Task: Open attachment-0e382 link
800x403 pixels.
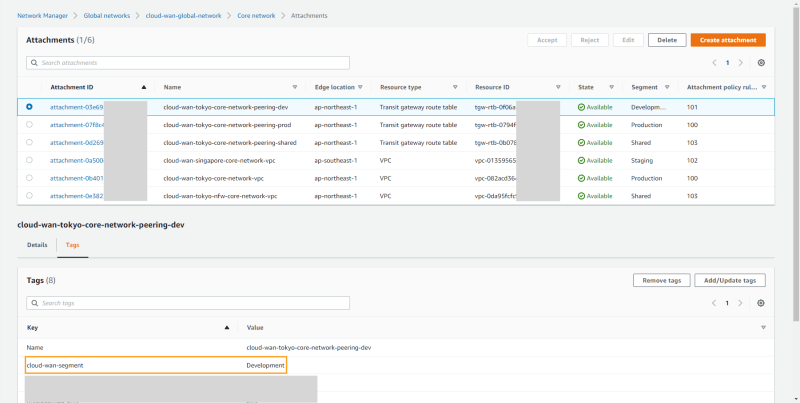Action: click(77, 196)
